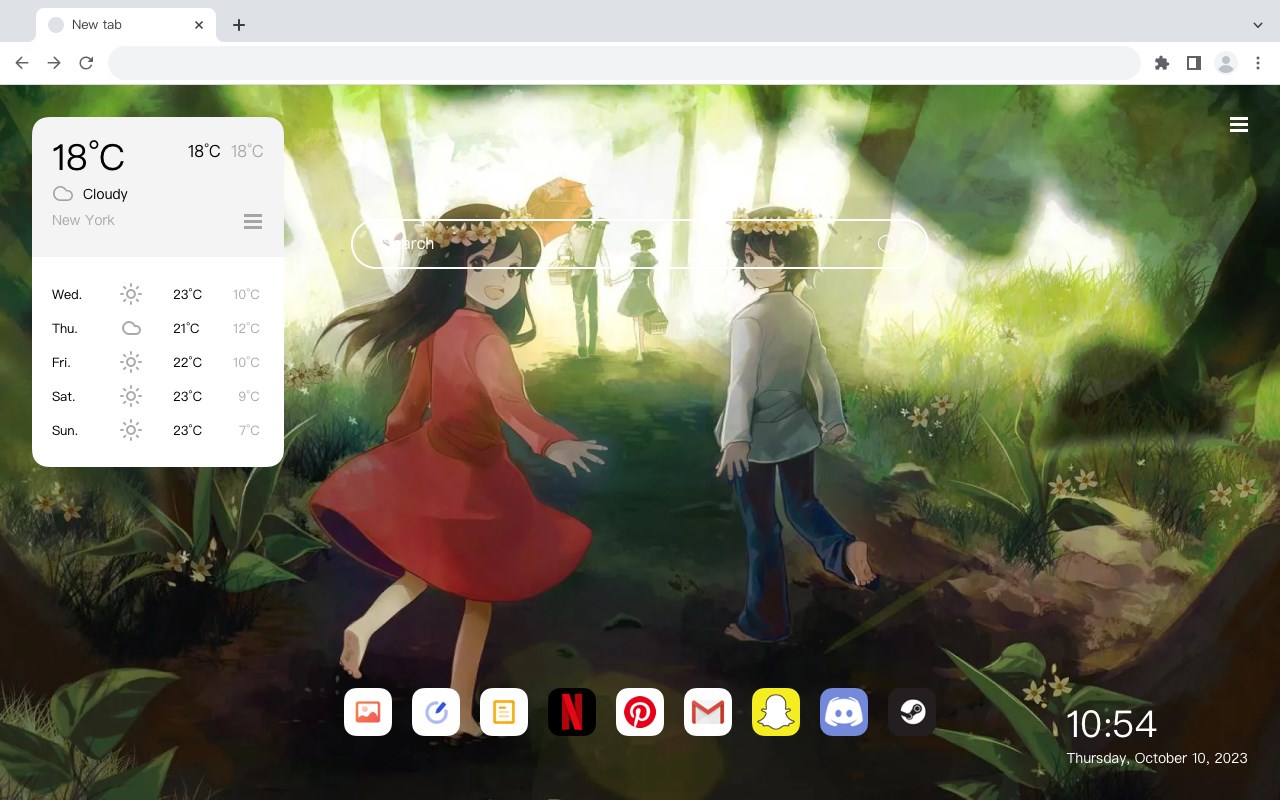
Task: Open the weather widget list menu
Action: [253, 221]
